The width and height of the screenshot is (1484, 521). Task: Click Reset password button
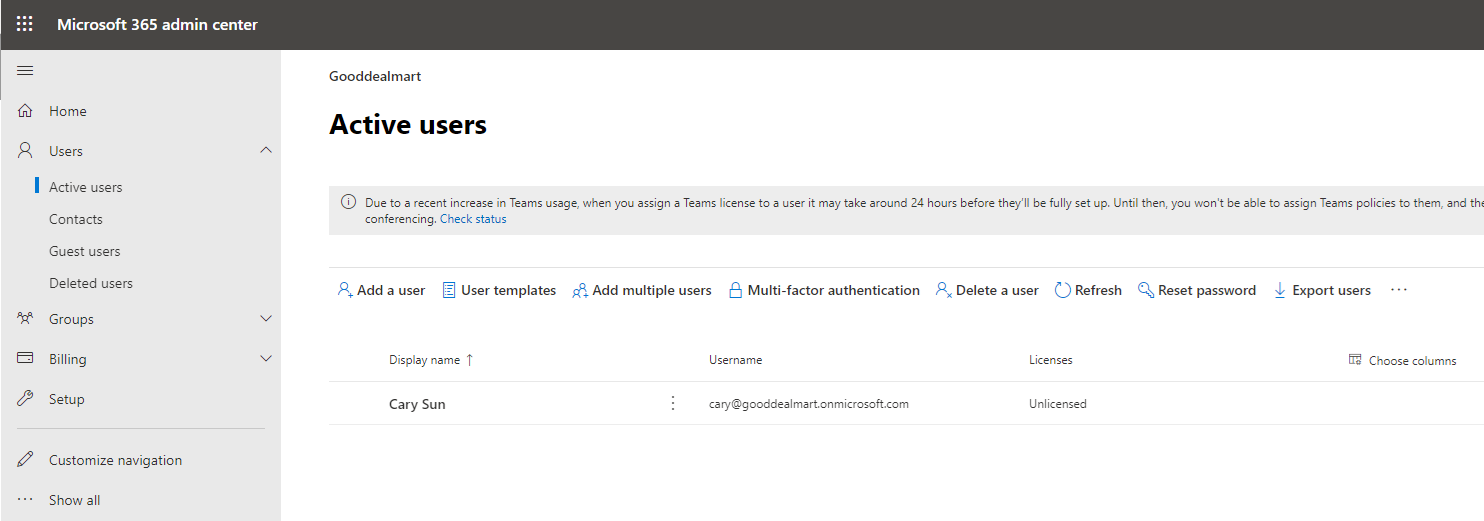1197,290
